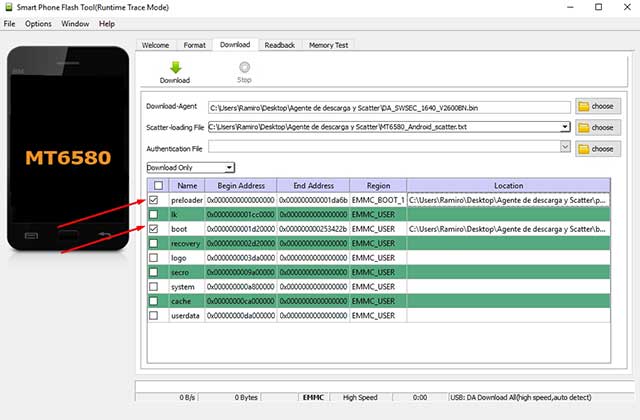Click the green Download arrow icon
640x420 pixels.
click(x=176, y=68)
